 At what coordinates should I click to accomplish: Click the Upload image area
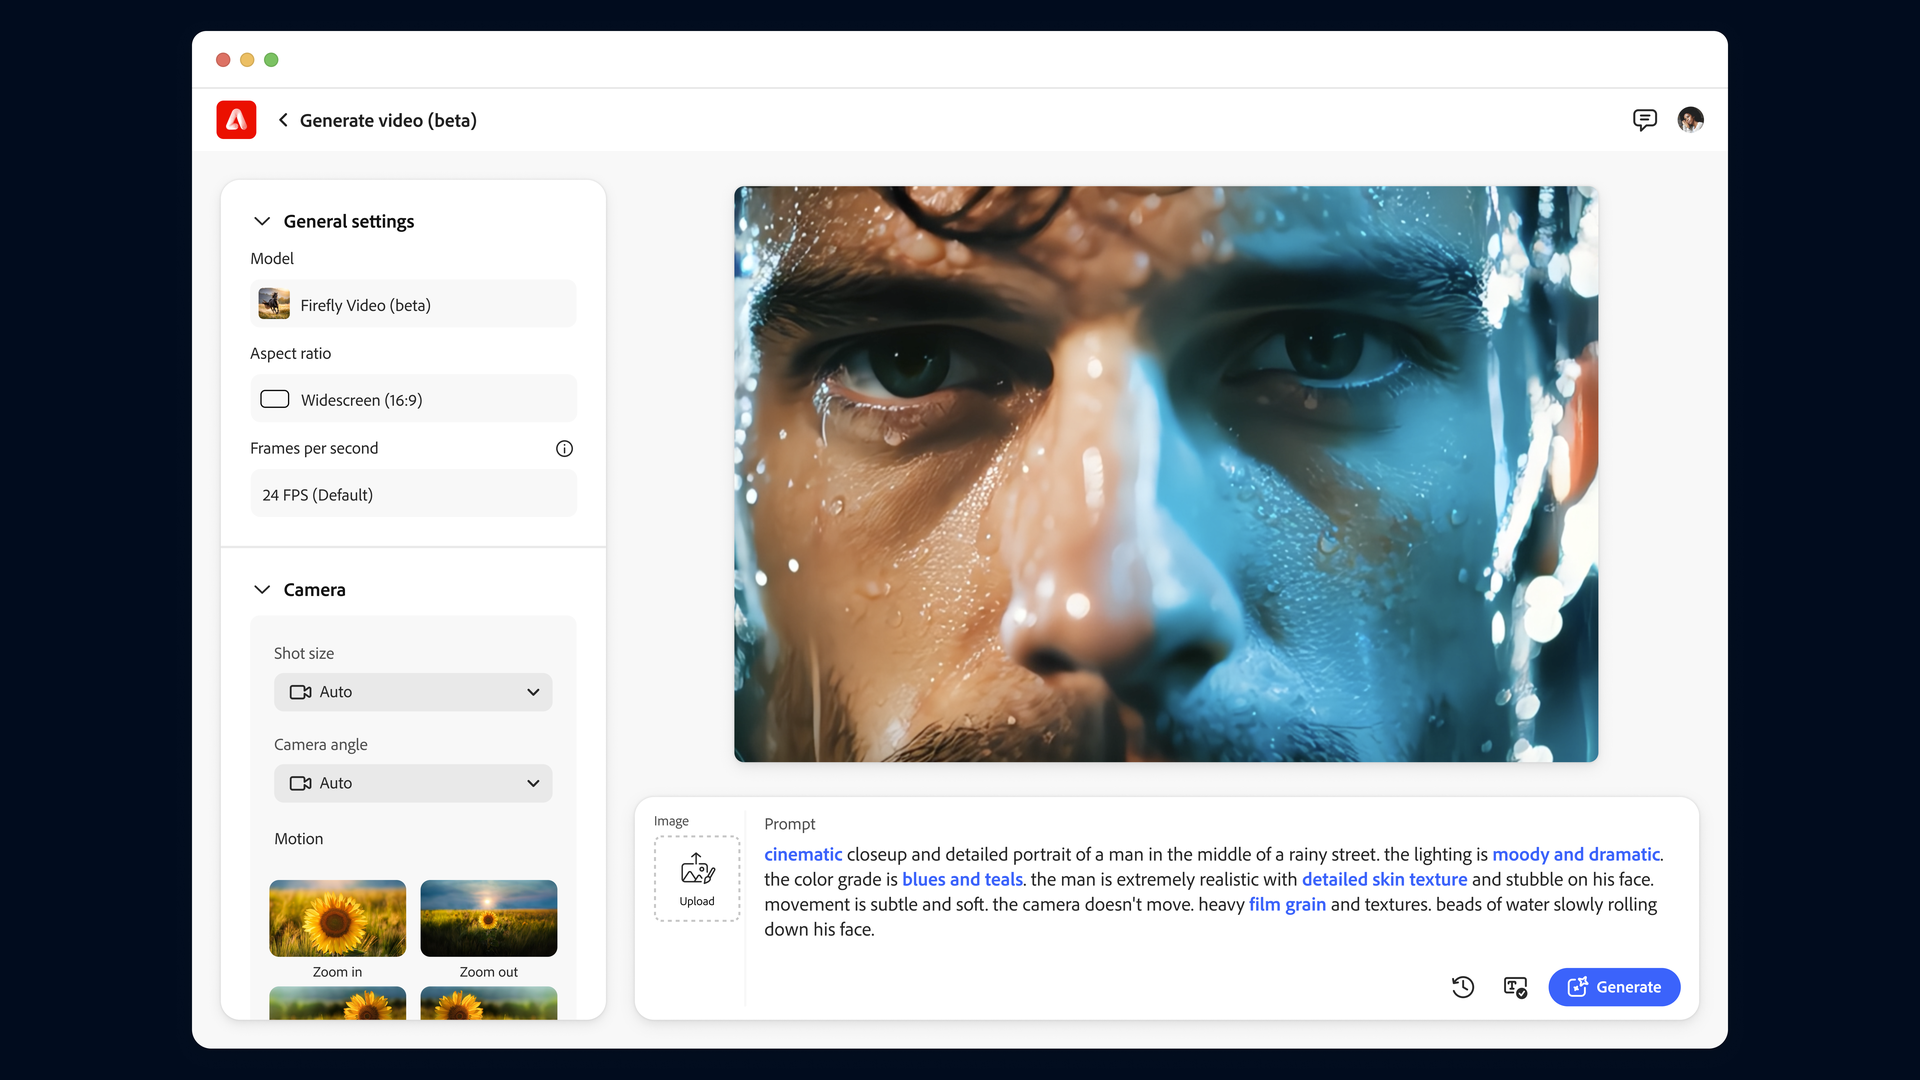696,877
